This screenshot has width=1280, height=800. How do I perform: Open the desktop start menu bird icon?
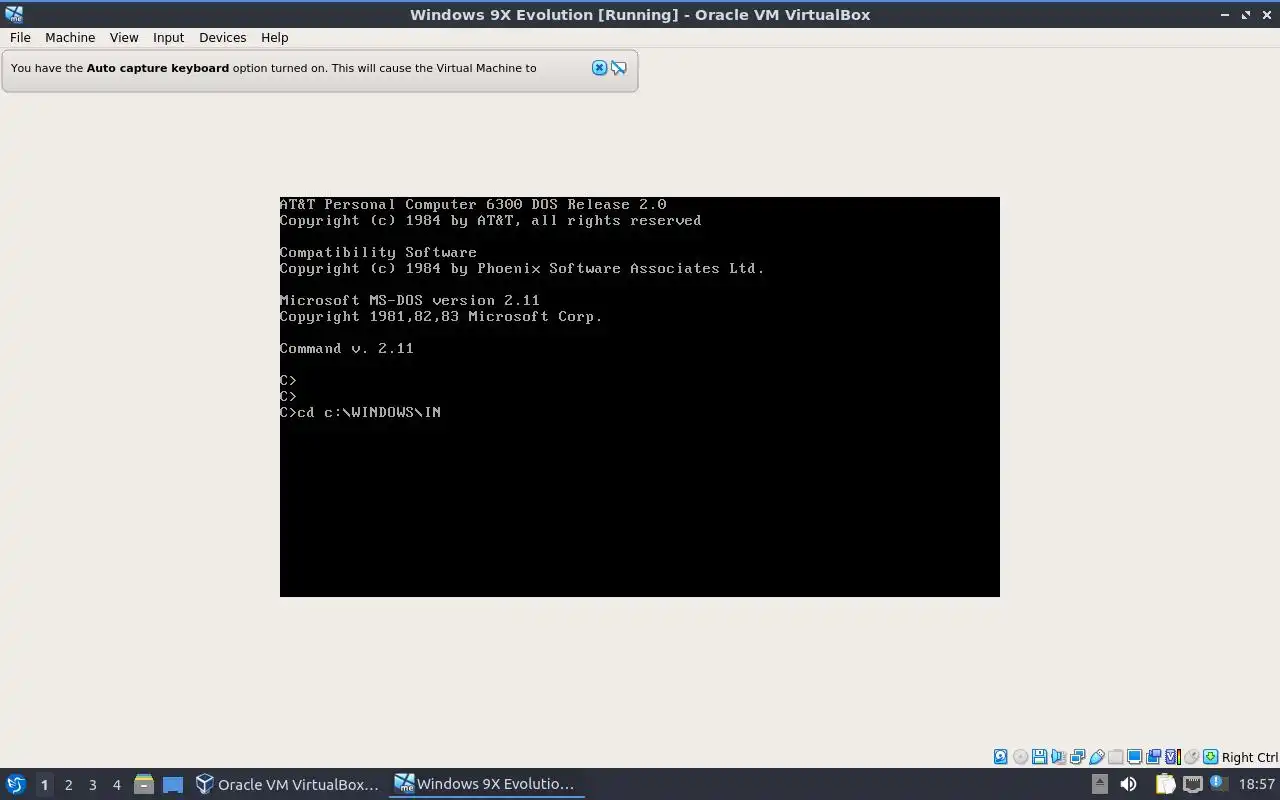[16, 784]
